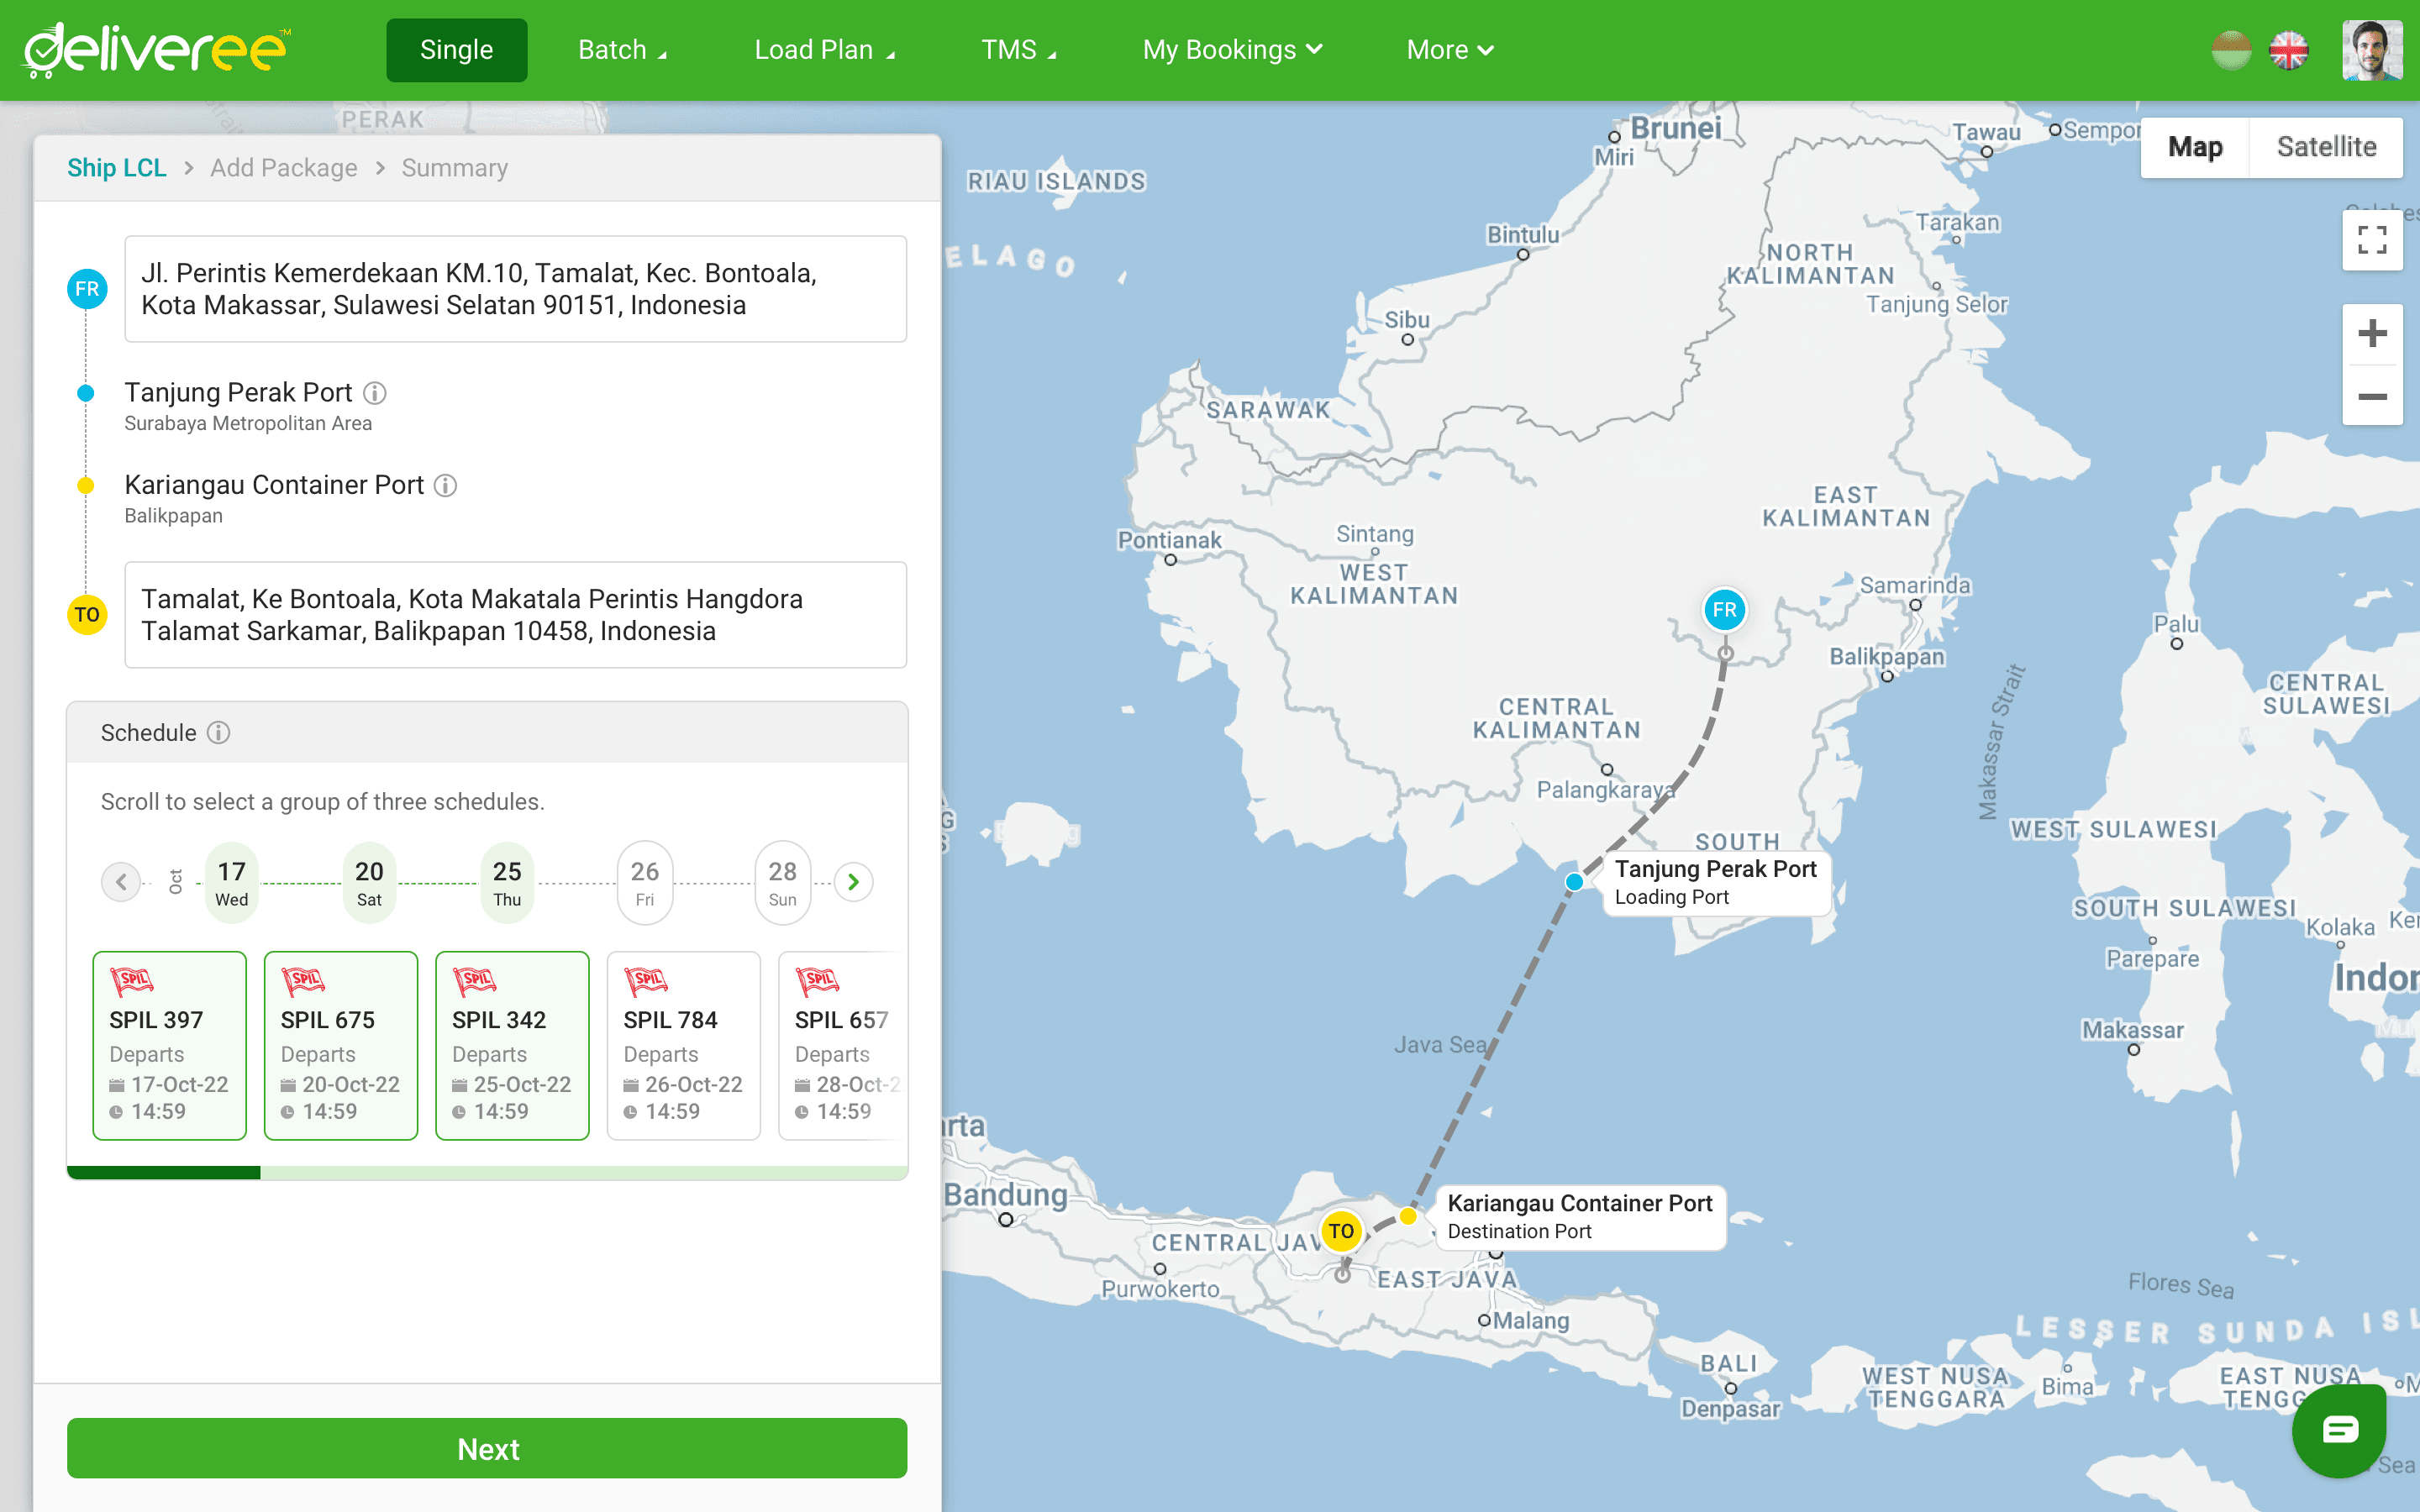Select the SPIL 784 schedule card
This screenshot has width=2420, height=1512.
(683, 1045)
